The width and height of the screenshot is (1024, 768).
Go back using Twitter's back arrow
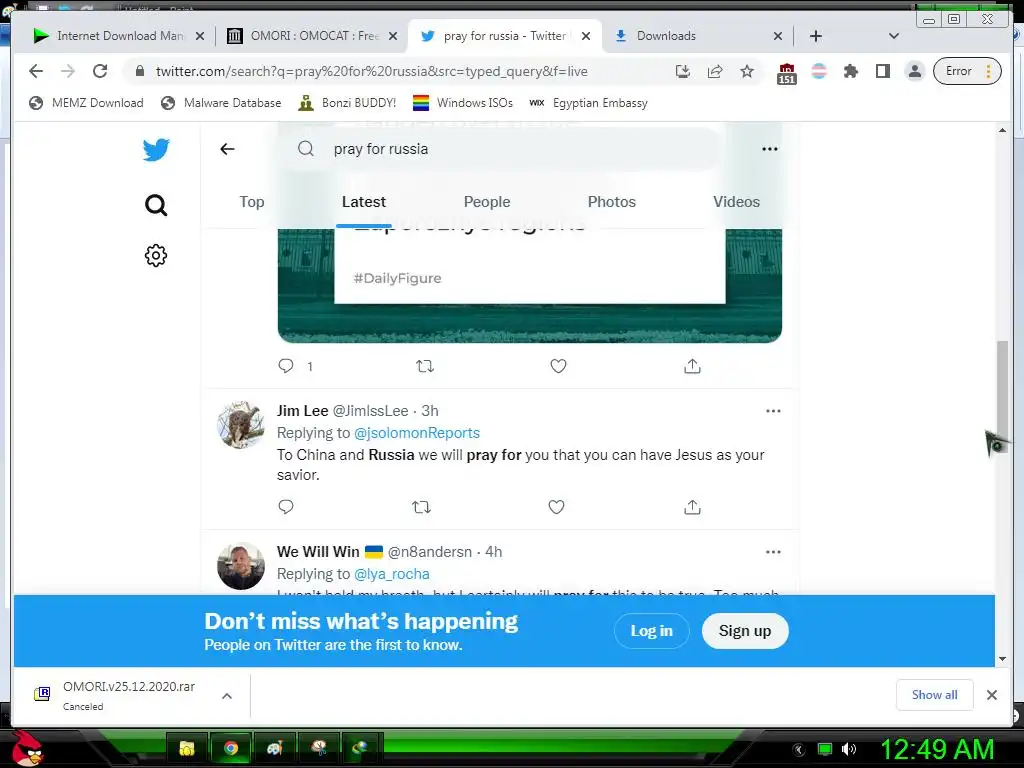[227, 149]
